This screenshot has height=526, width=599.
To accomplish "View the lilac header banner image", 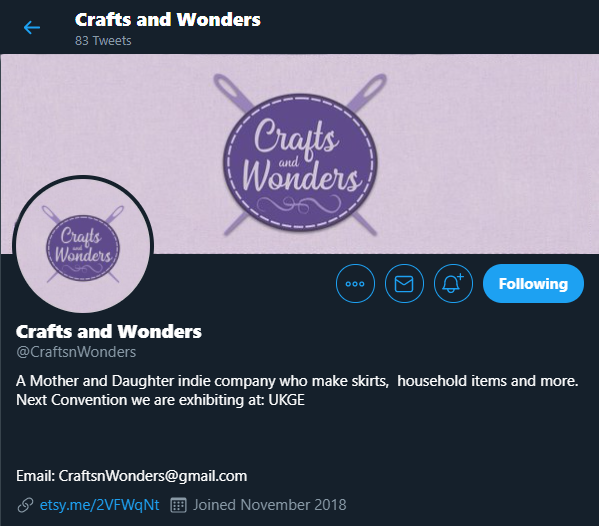I will (300, 154).
